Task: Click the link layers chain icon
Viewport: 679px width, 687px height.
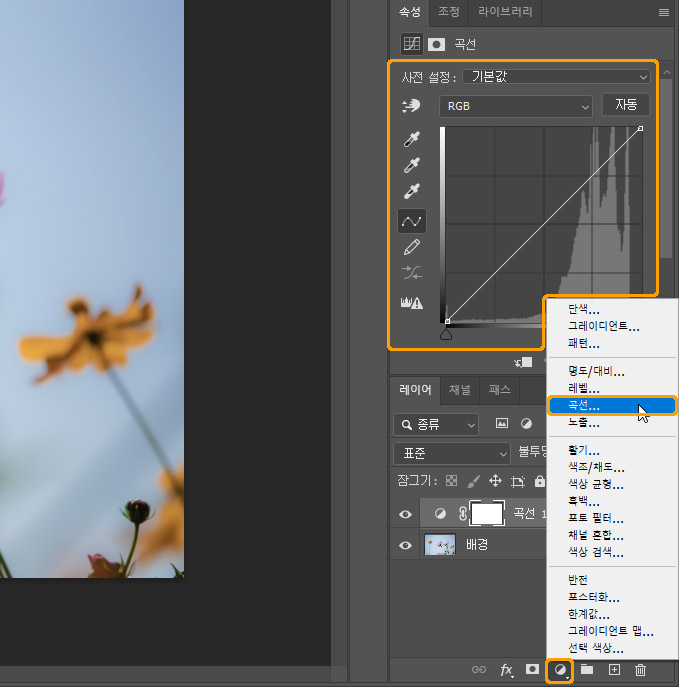Action: click(x=479, y=669)
